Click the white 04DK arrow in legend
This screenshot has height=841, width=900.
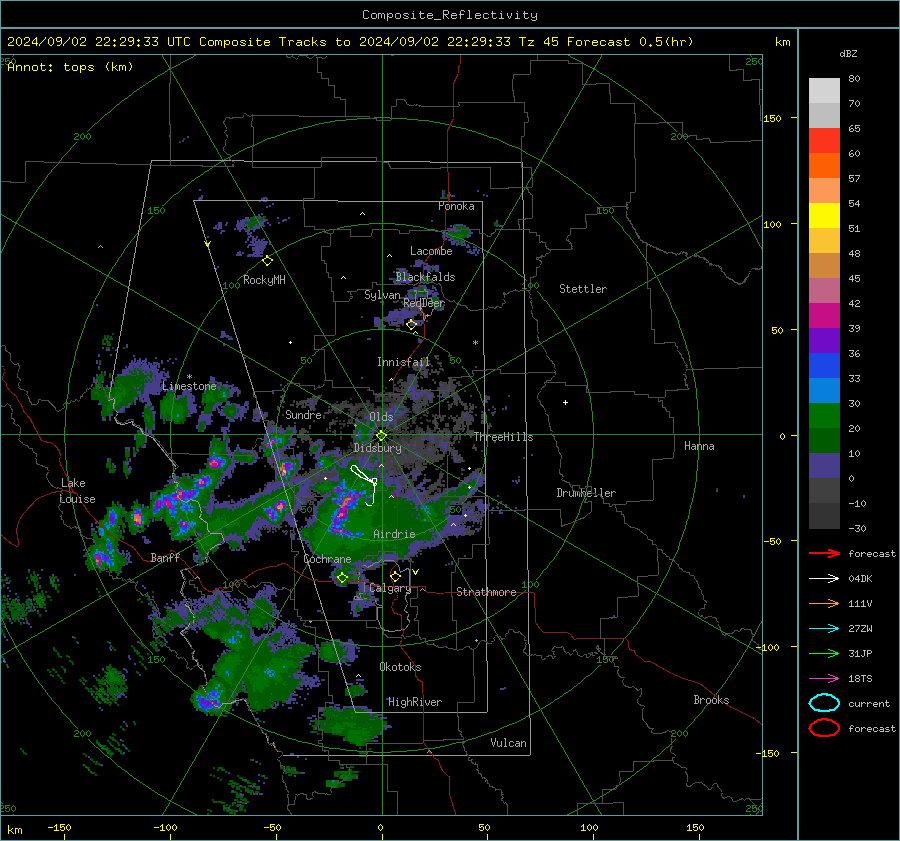point(824,578)
